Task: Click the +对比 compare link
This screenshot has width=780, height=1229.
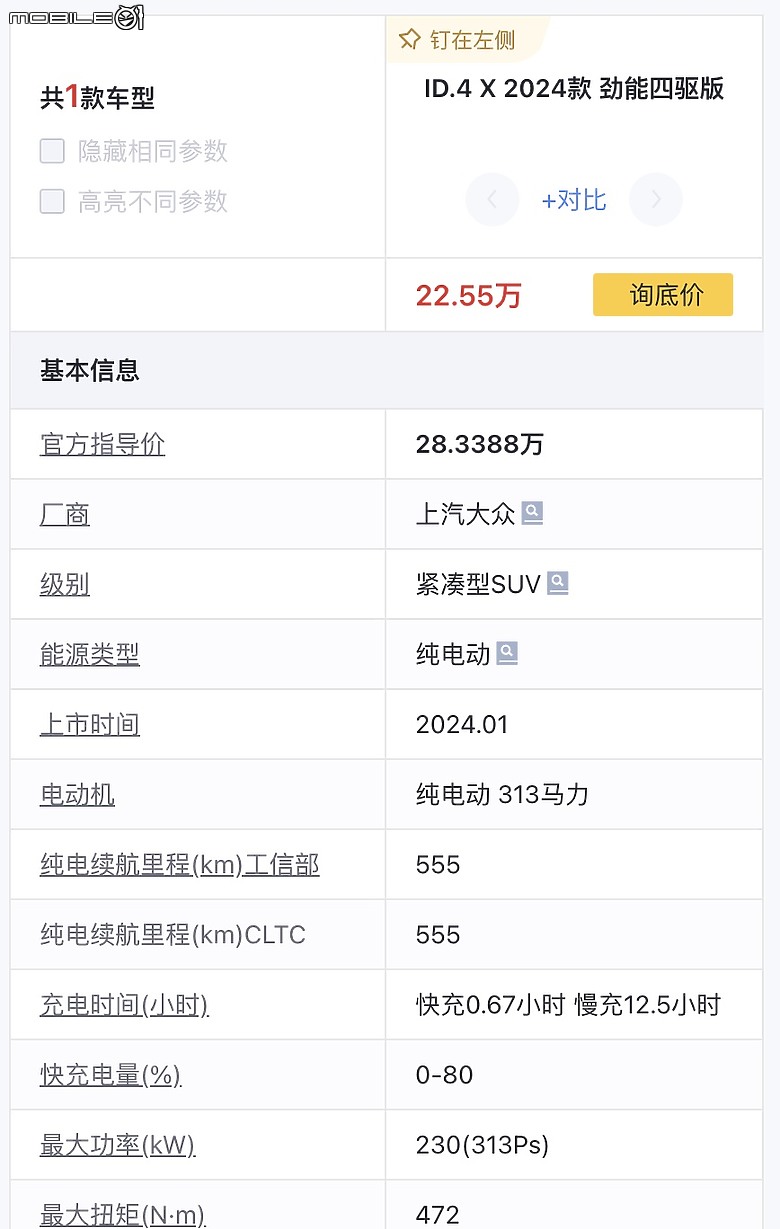Action: point(574,199)
